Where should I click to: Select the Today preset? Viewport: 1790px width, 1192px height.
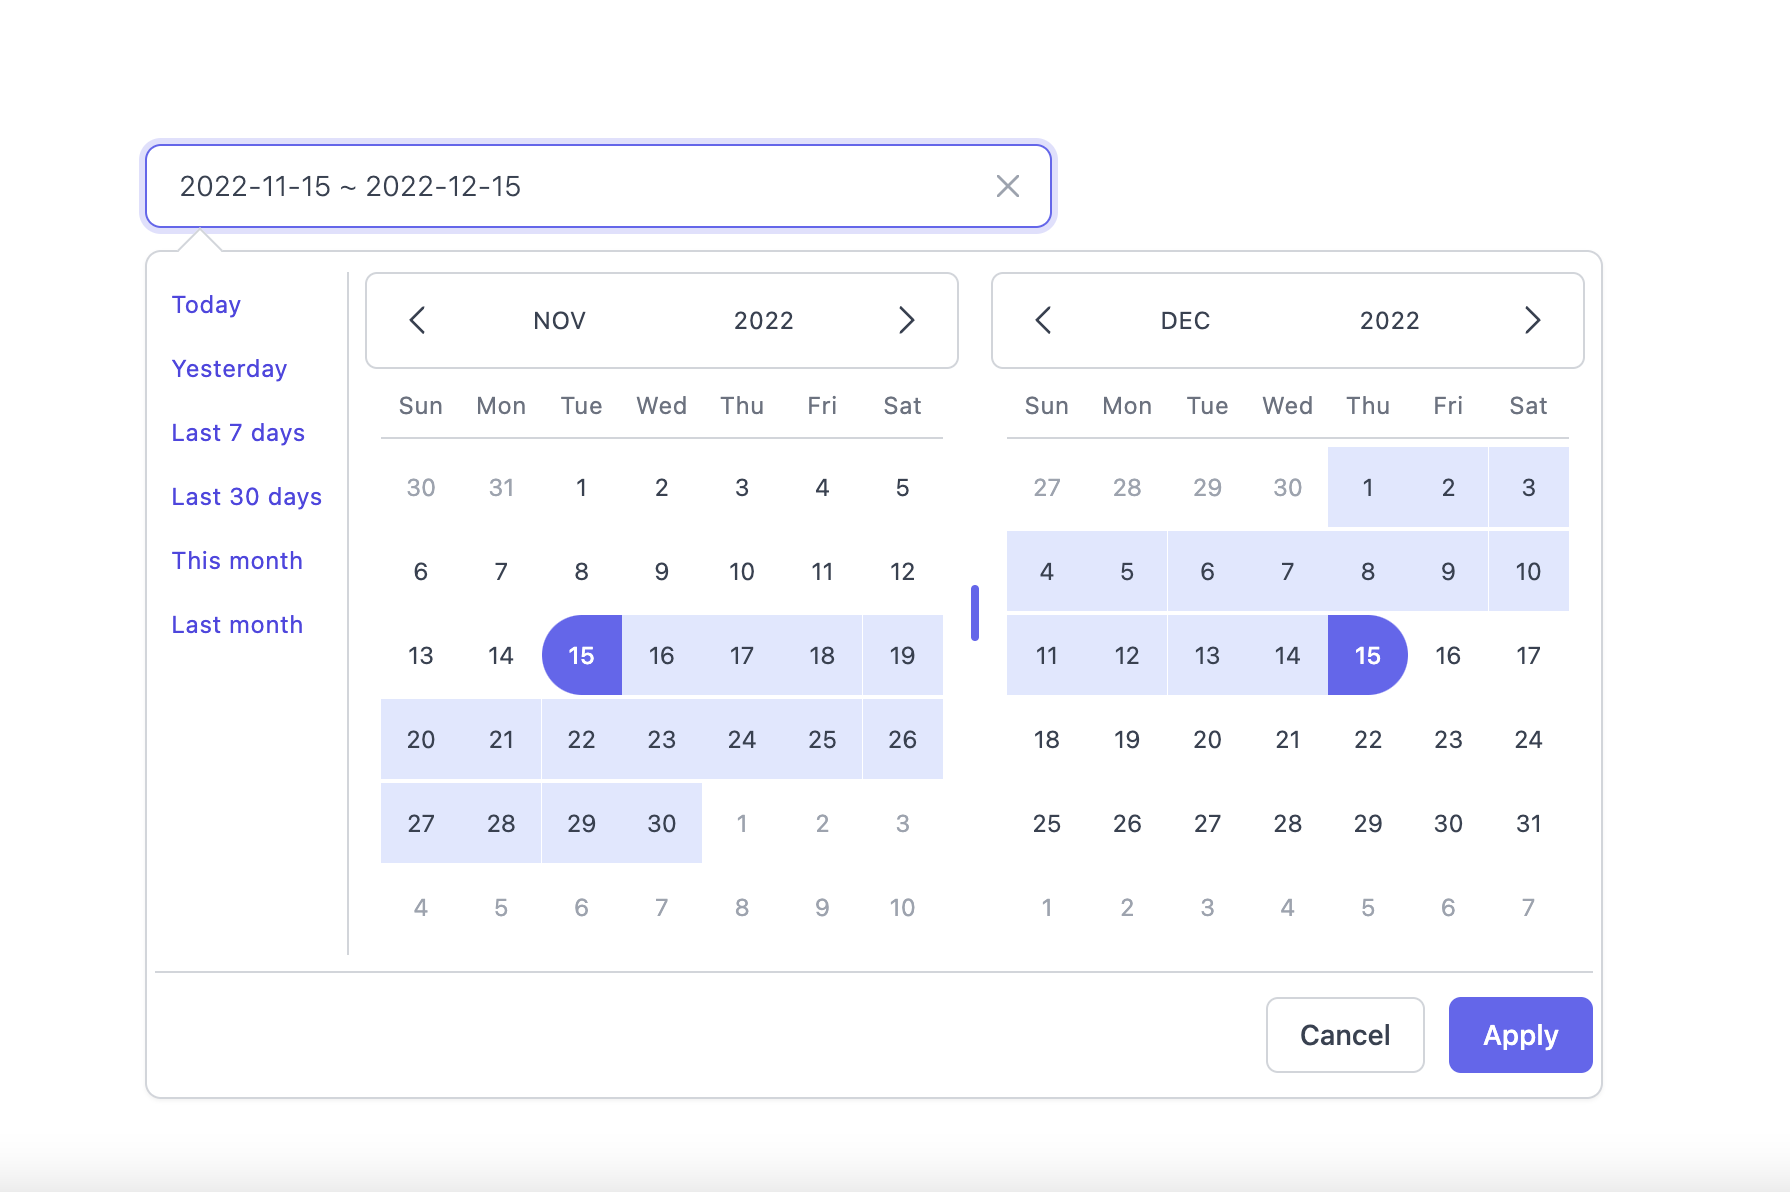205,304
